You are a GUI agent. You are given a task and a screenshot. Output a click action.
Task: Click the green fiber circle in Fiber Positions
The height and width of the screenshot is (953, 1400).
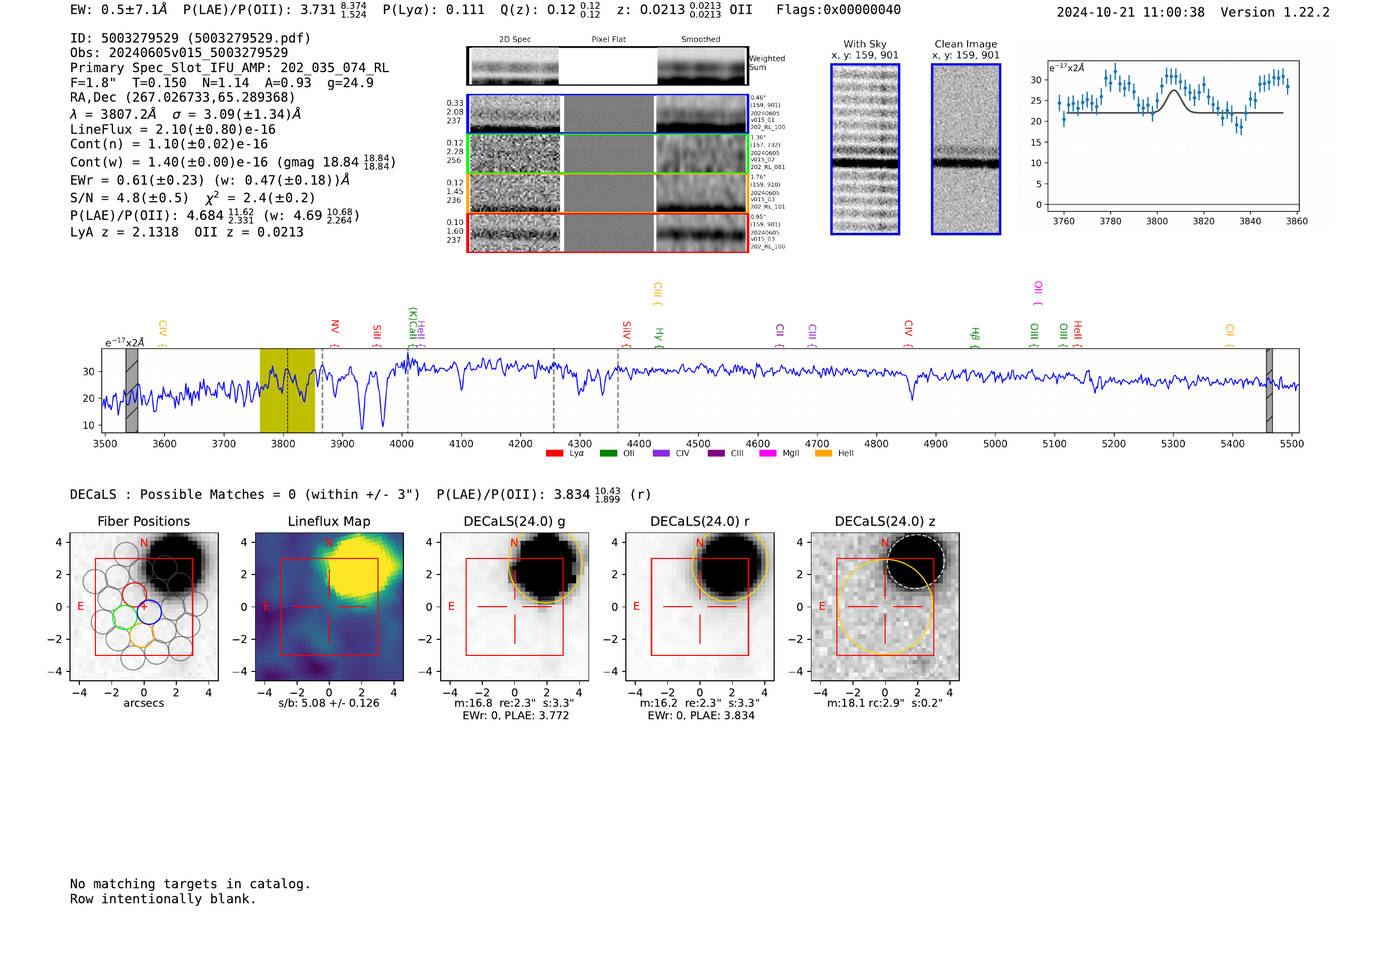pos(124,617)
